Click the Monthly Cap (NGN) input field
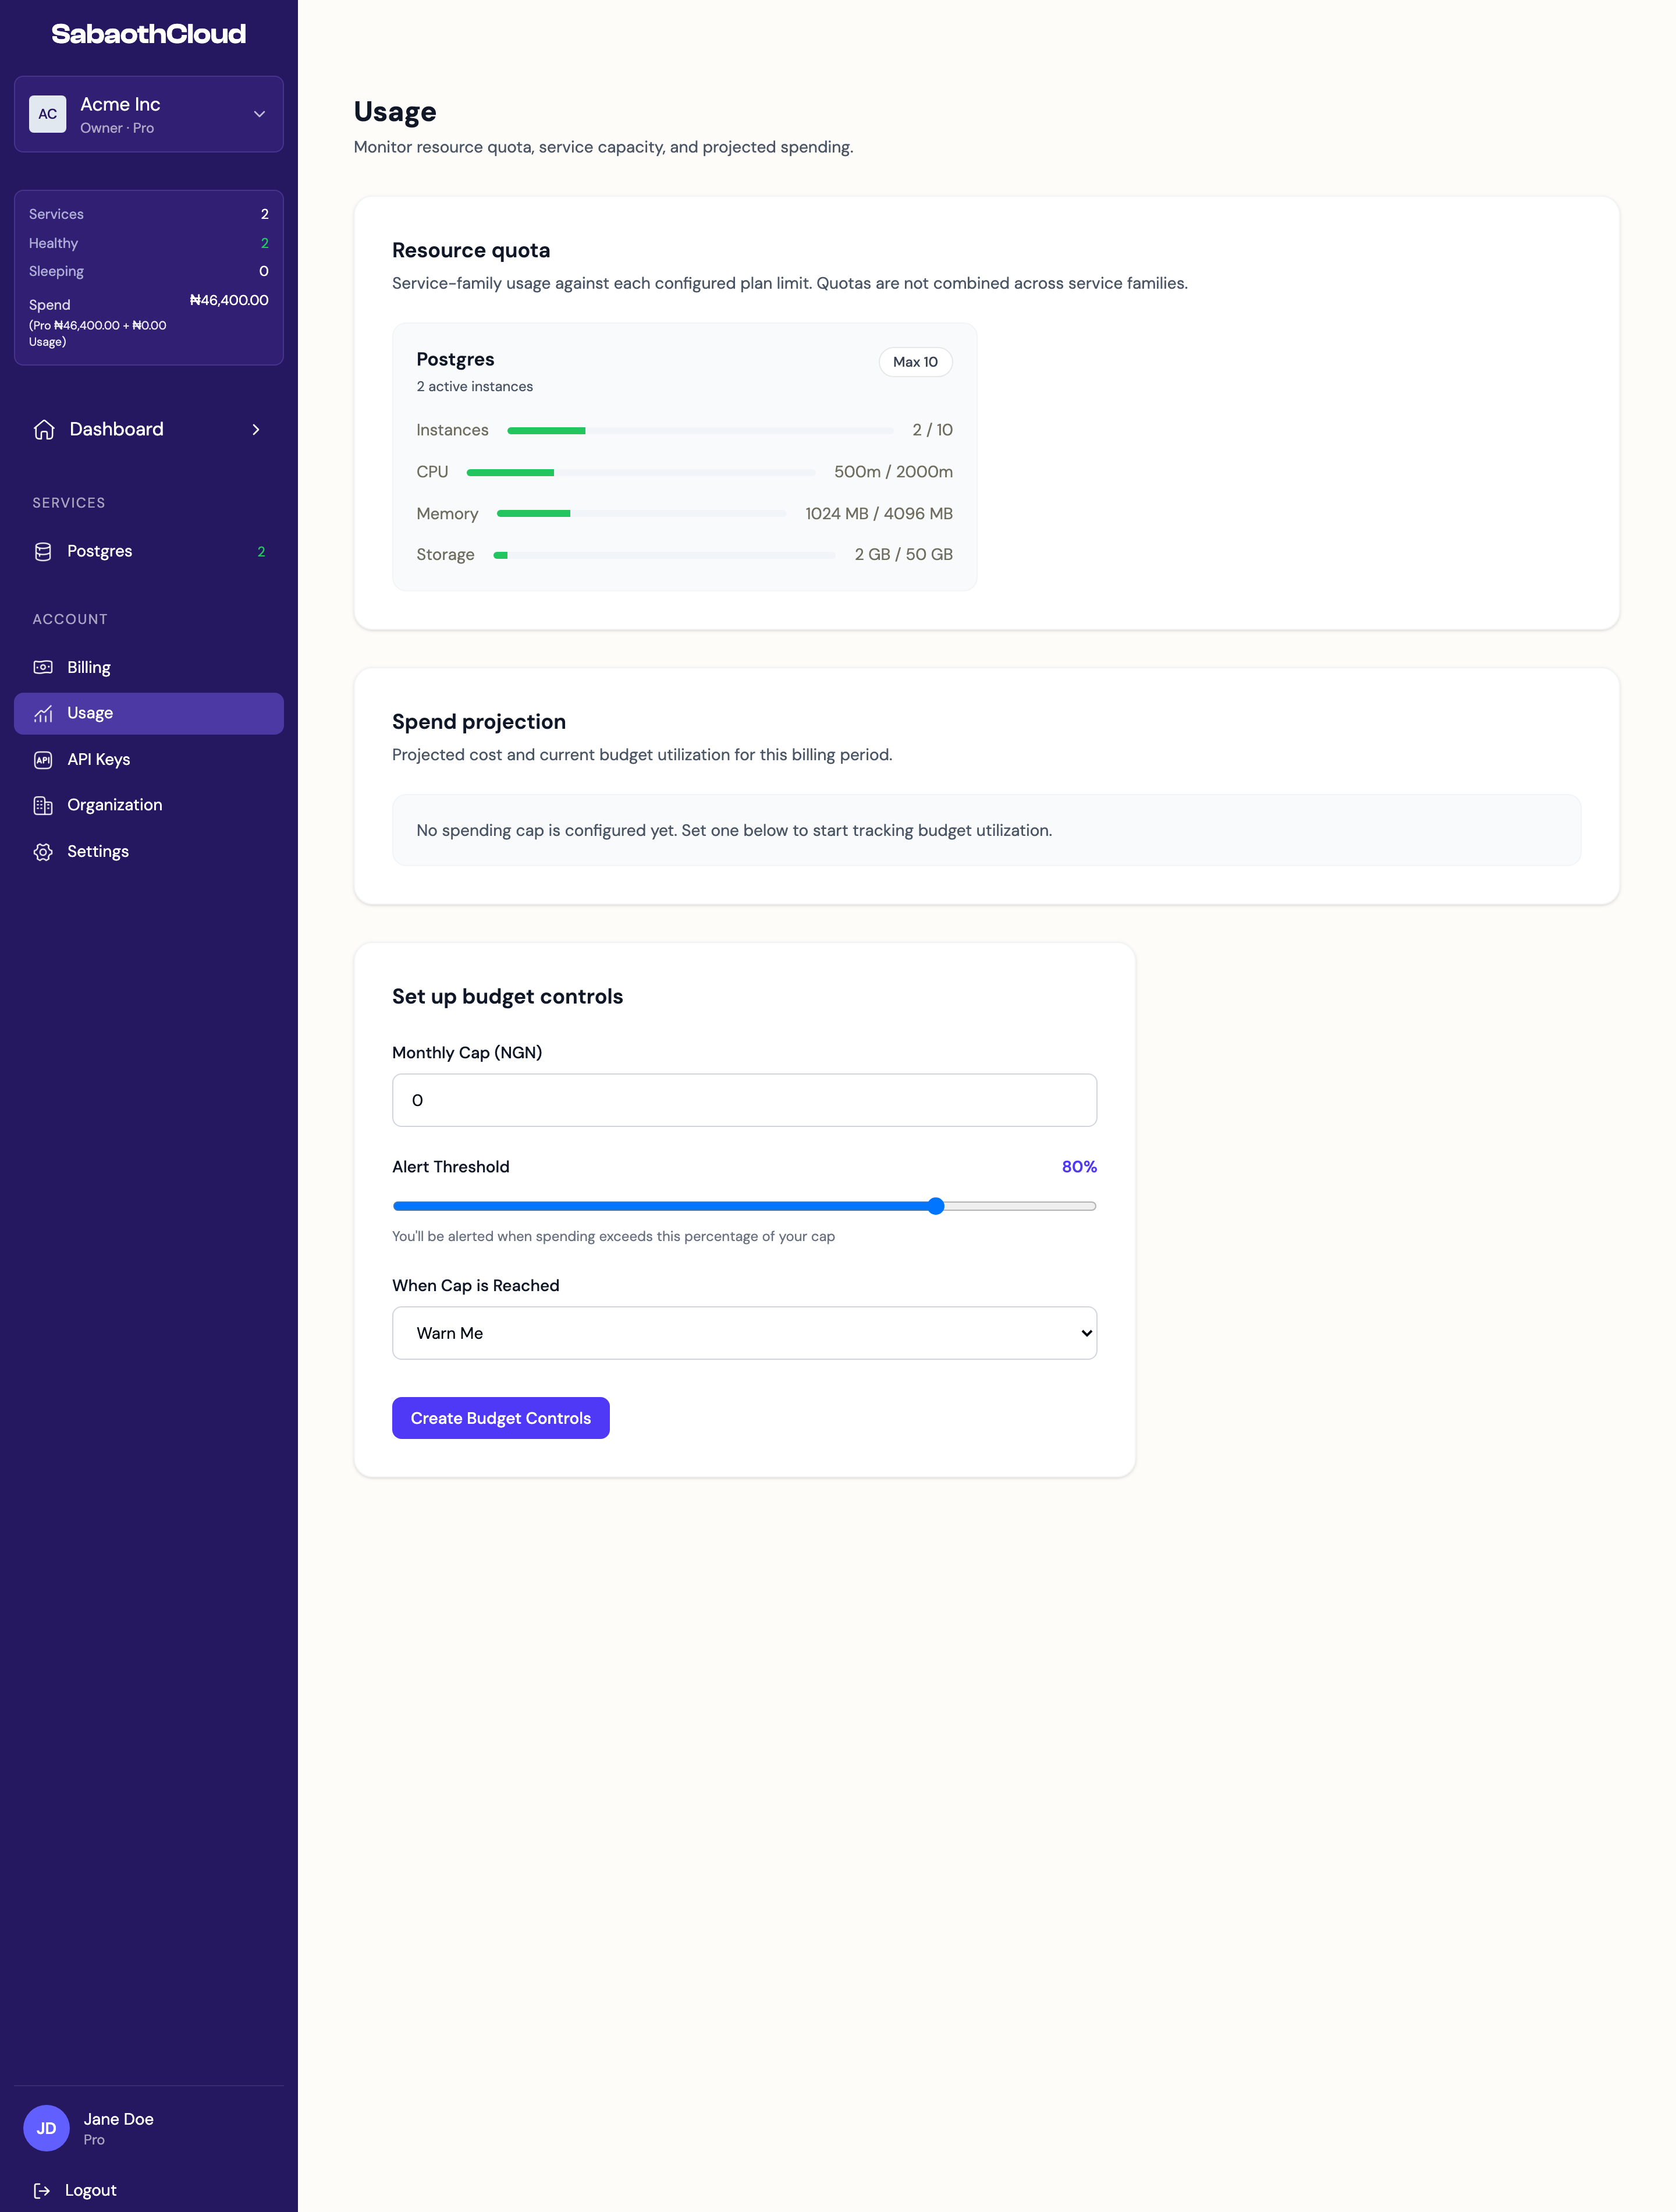 point(744,1100)
